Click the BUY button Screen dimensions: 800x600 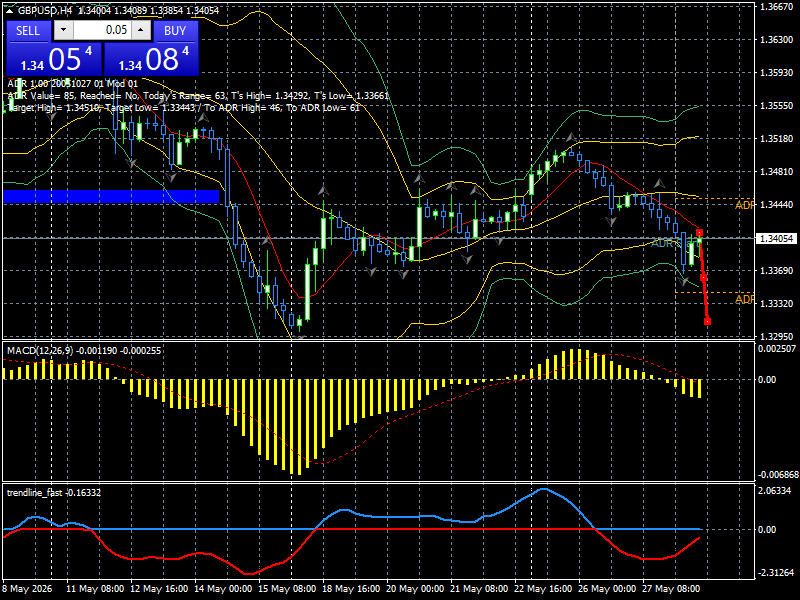(x=175, y=31)
